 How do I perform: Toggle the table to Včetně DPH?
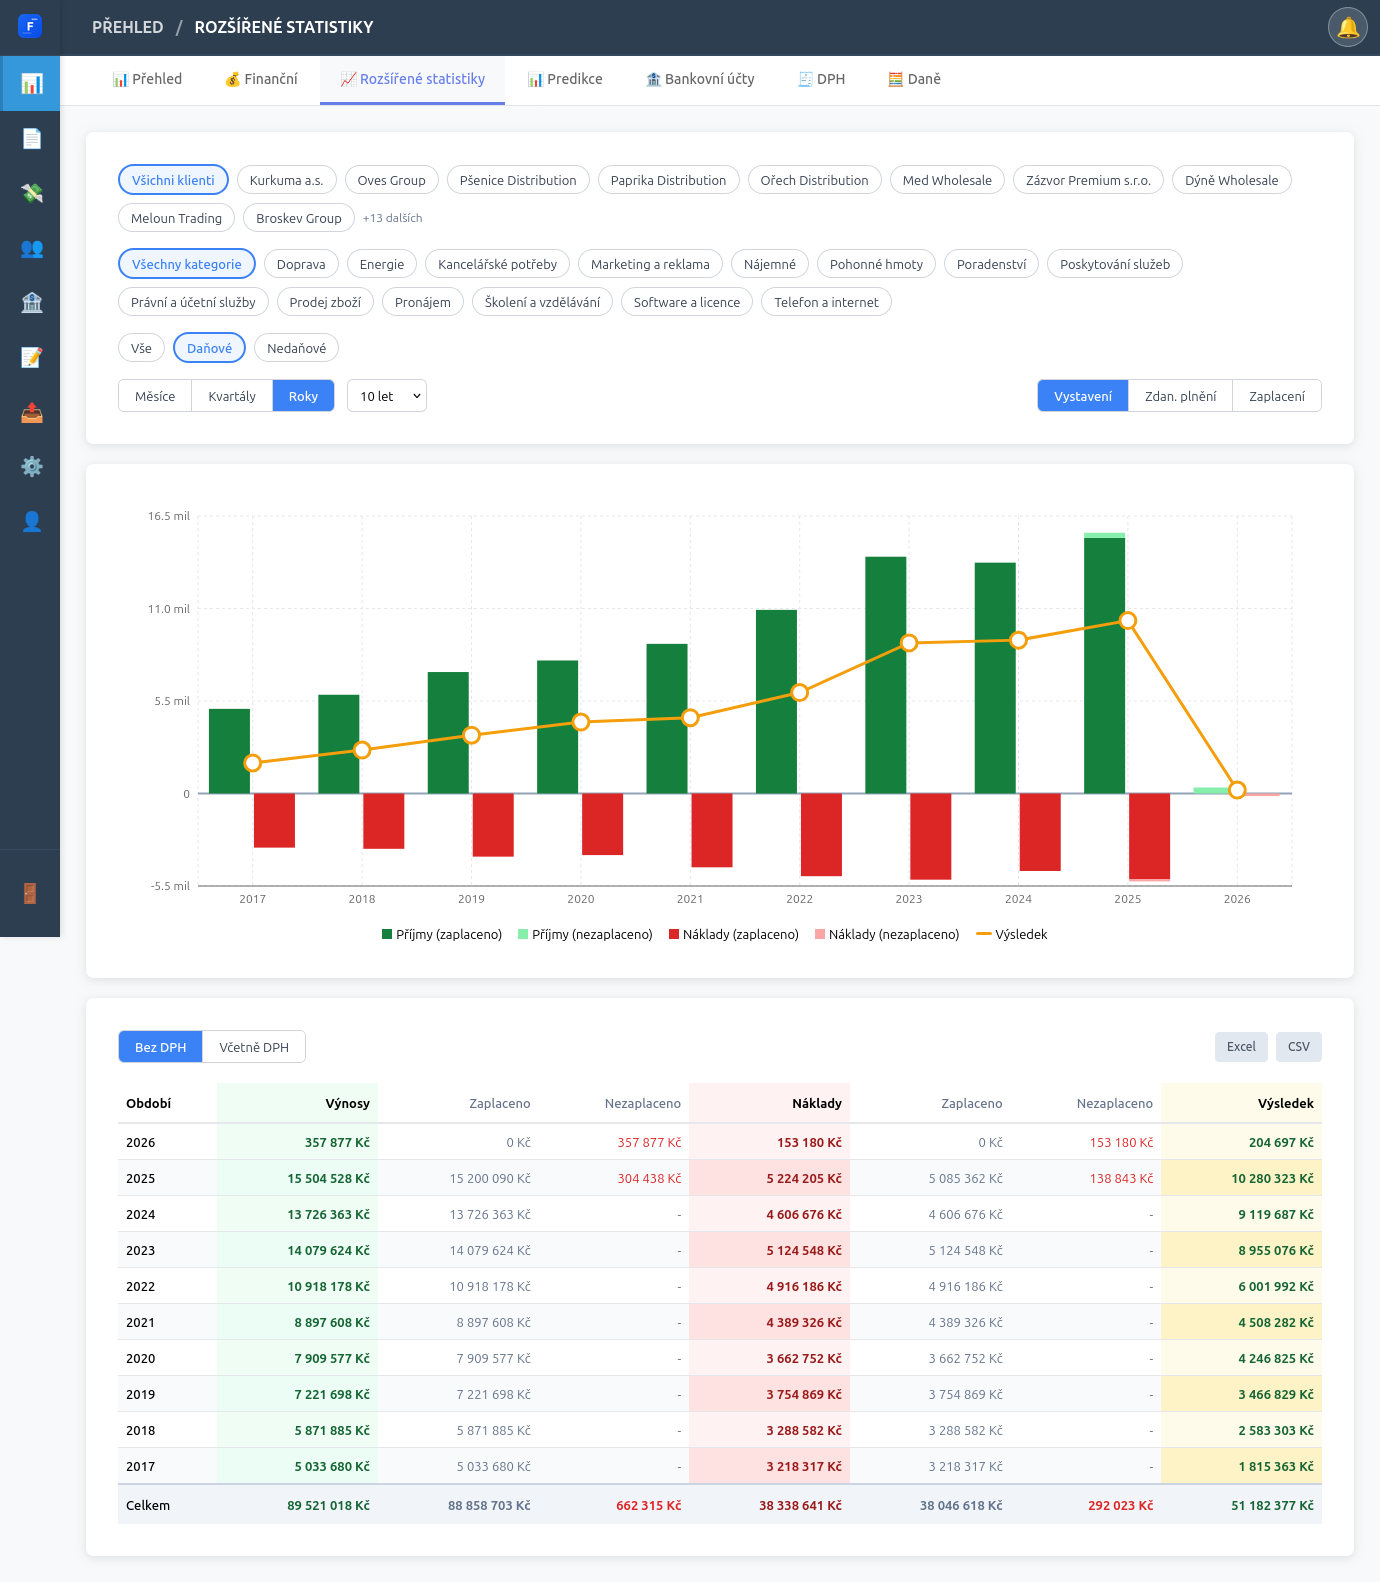pyautogui.click(x=254, y=1047)
